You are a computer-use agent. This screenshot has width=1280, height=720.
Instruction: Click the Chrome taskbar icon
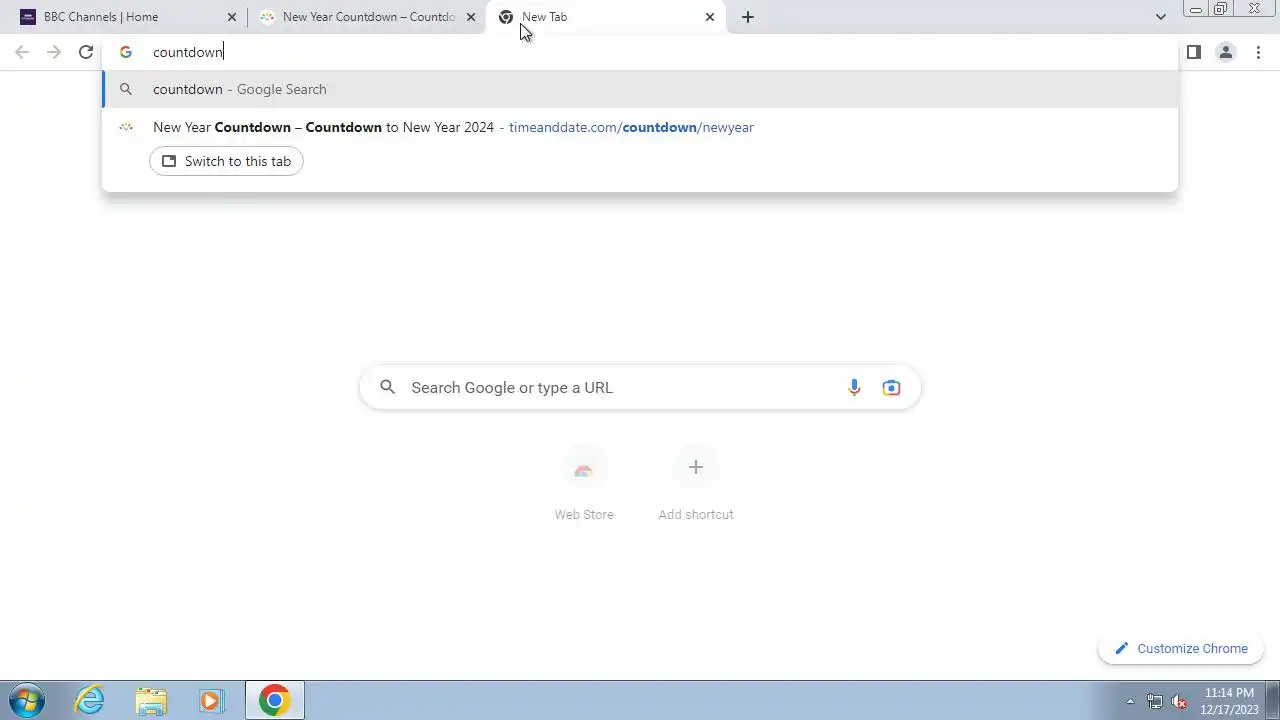[x=274, y=700]
